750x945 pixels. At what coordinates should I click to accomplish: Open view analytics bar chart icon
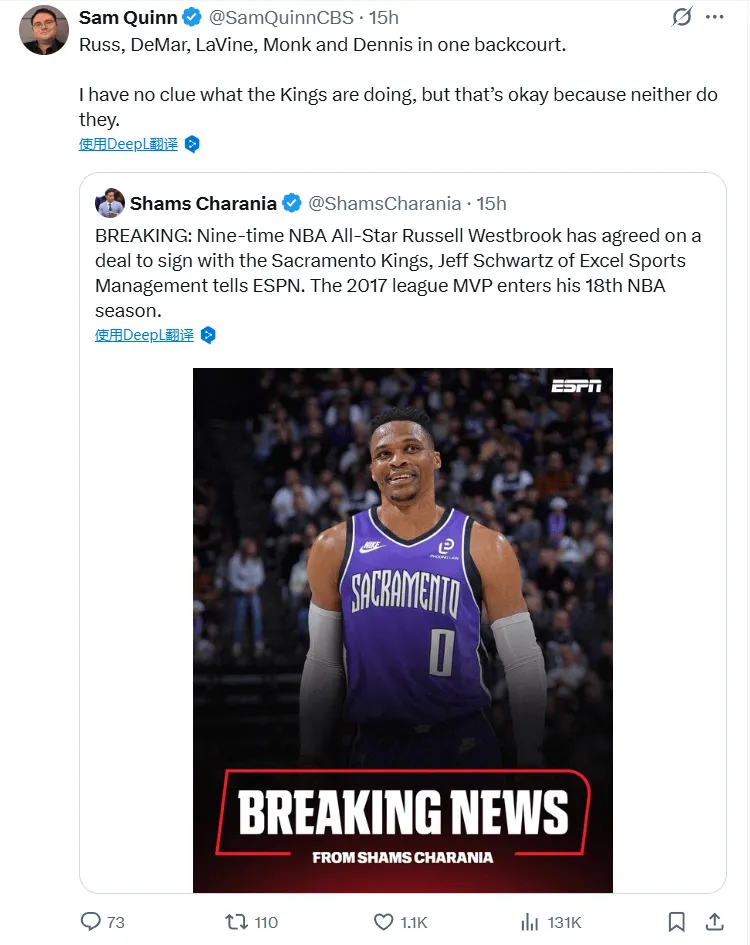point(529,921)
